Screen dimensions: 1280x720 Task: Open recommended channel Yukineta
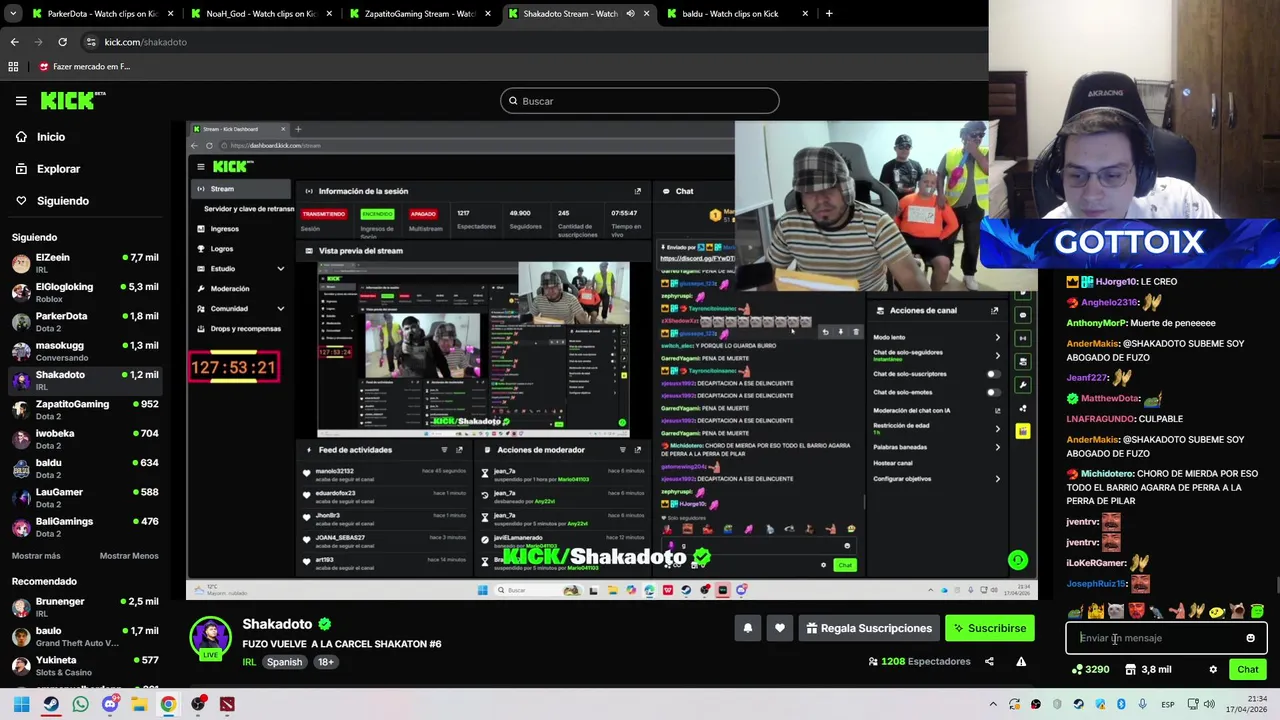click(85, 666)
